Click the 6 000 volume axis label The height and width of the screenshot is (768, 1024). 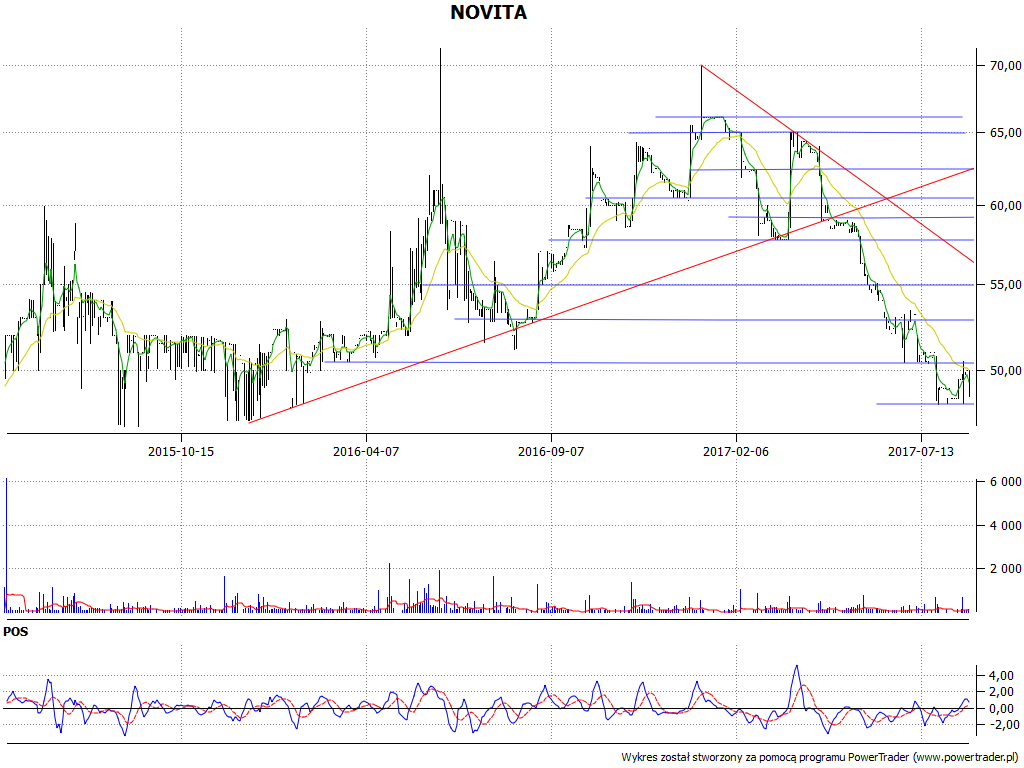click(1002, 482)
